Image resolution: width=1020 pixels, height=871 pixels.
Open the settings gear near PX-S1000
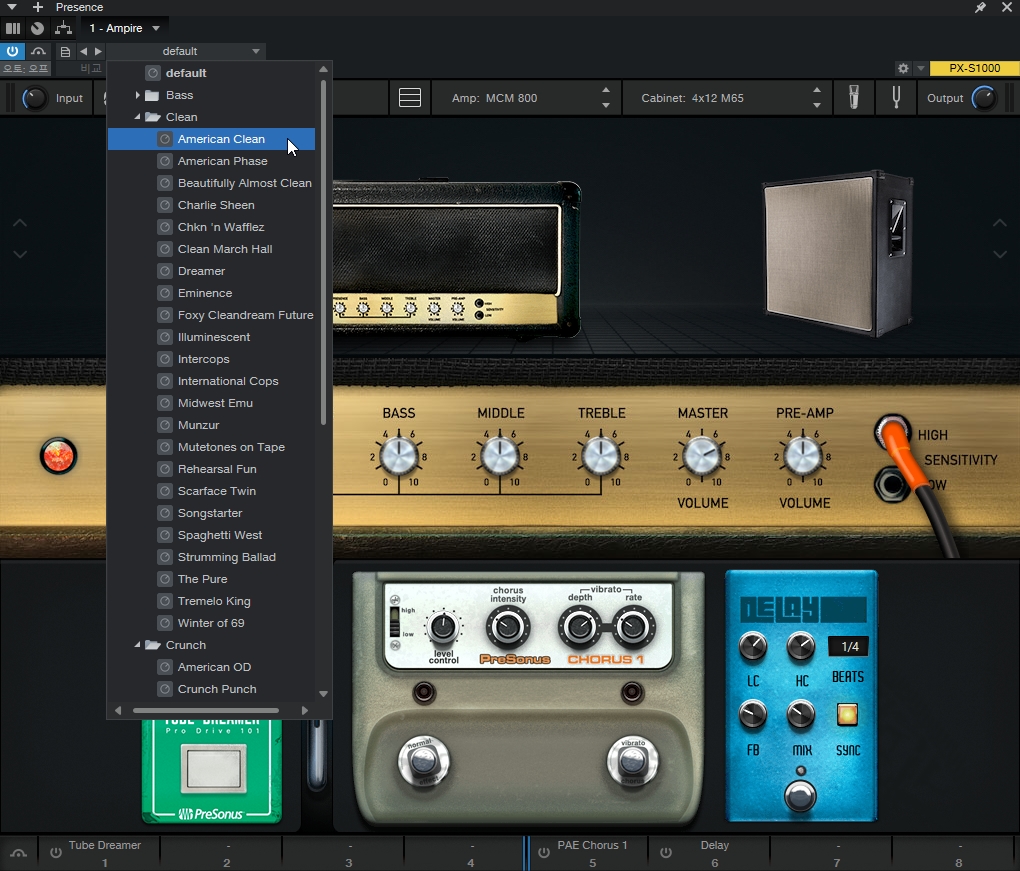(x=903, y=68)
